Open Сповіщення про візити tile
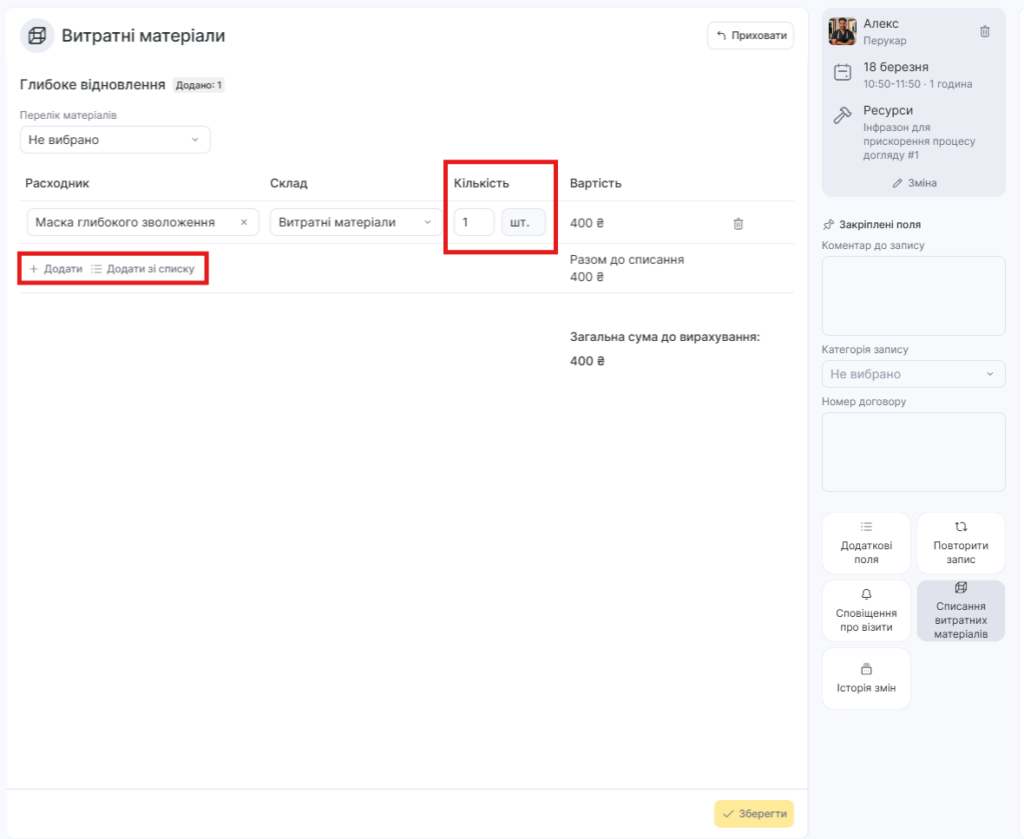Screen dimensions: 1024x839 point(866,611)
